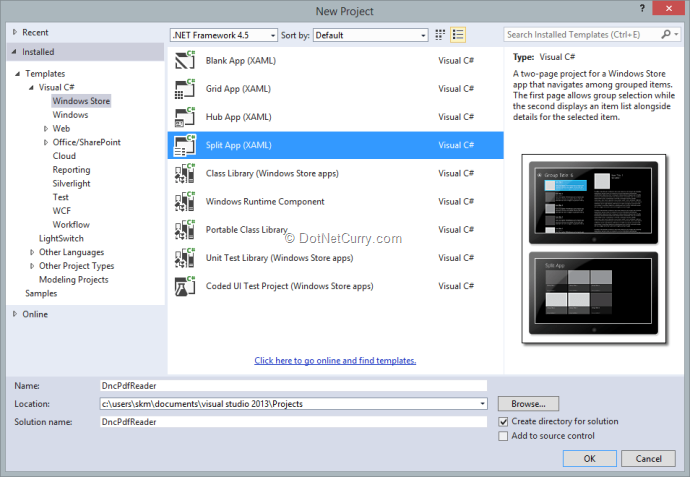Select the Test category
690x477 pixels.
point(61,197)
